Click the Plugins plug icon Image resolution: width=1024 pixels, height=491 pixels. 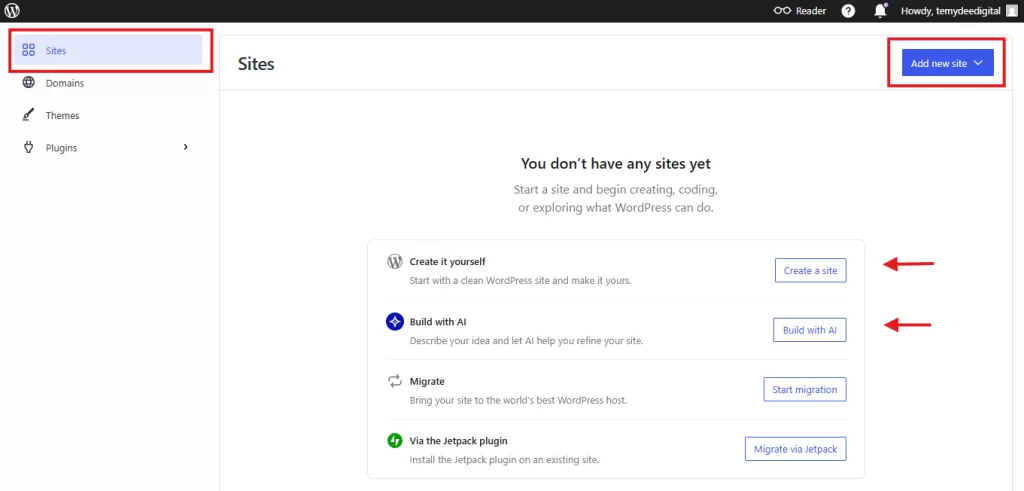[x=28, y=148]
